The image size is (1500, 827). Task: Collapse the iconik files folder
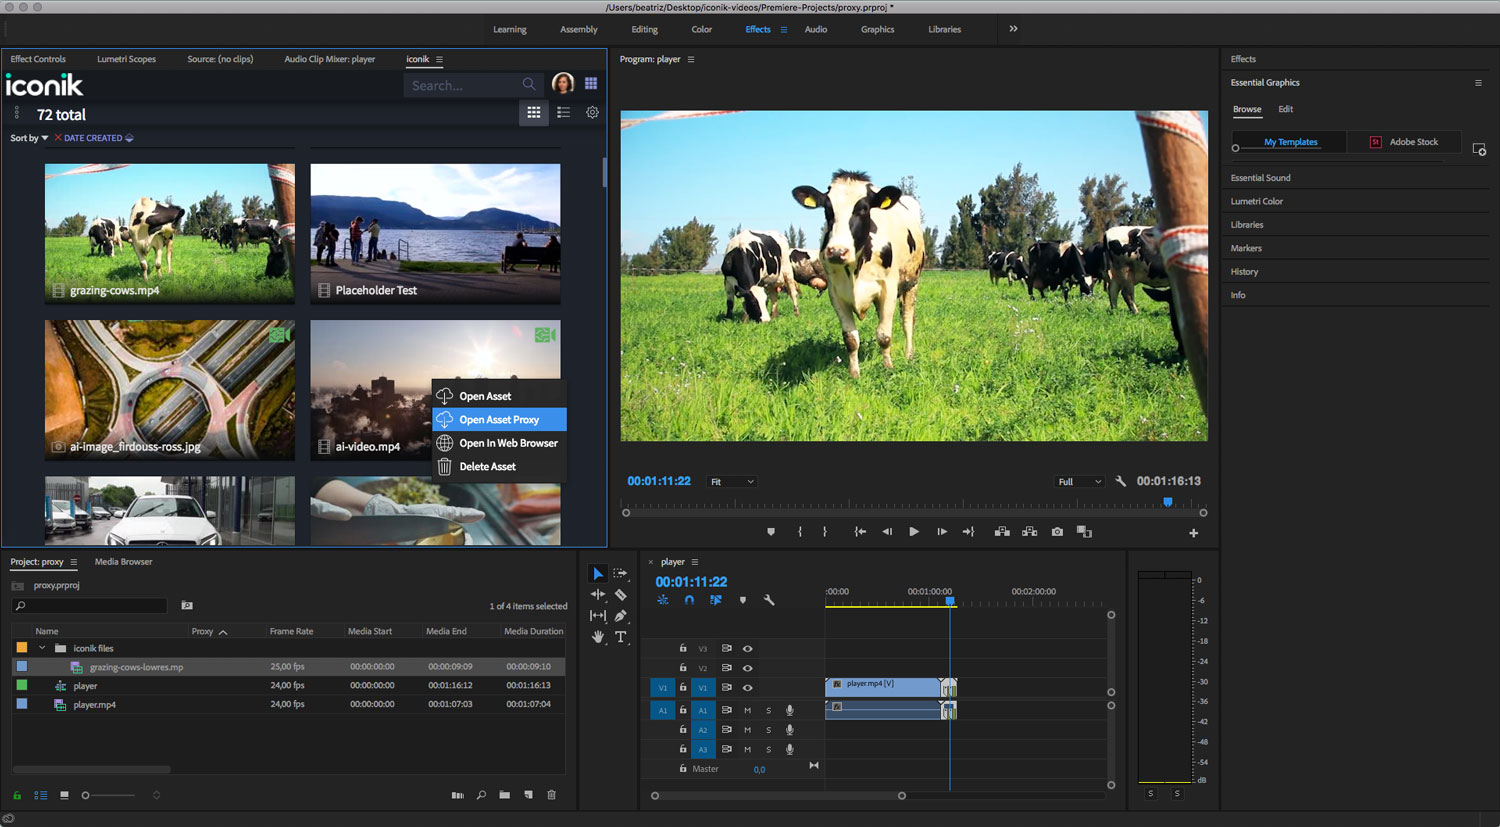tap(42, 648)
